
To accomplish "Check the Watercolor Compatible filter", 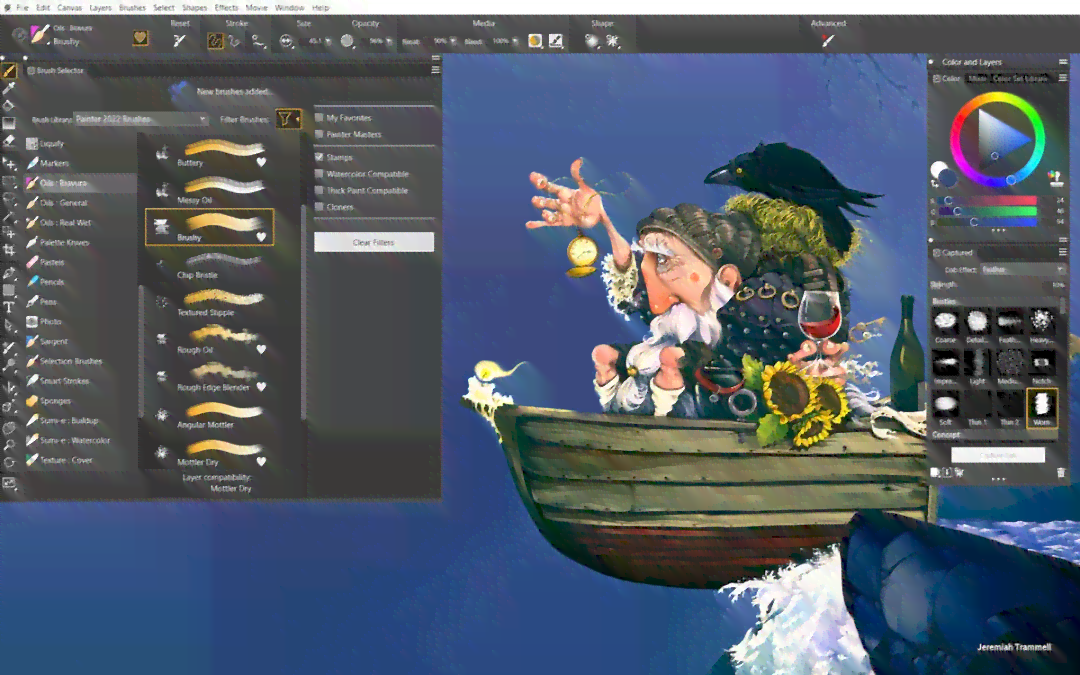I will [319, 174].
